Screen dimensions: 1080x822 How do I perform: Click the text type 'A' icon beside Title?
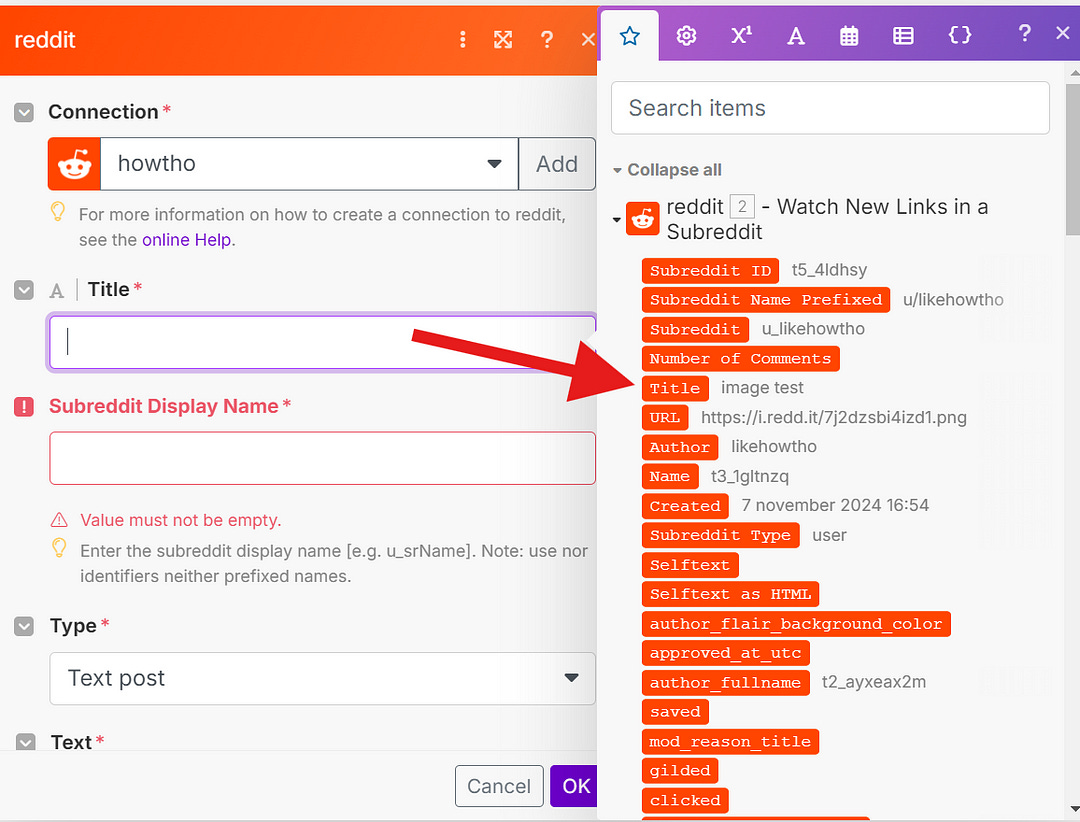coord(57,291)
